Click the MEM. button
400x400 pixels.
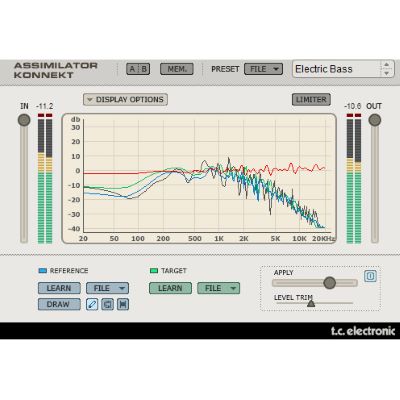coord(177,69)
